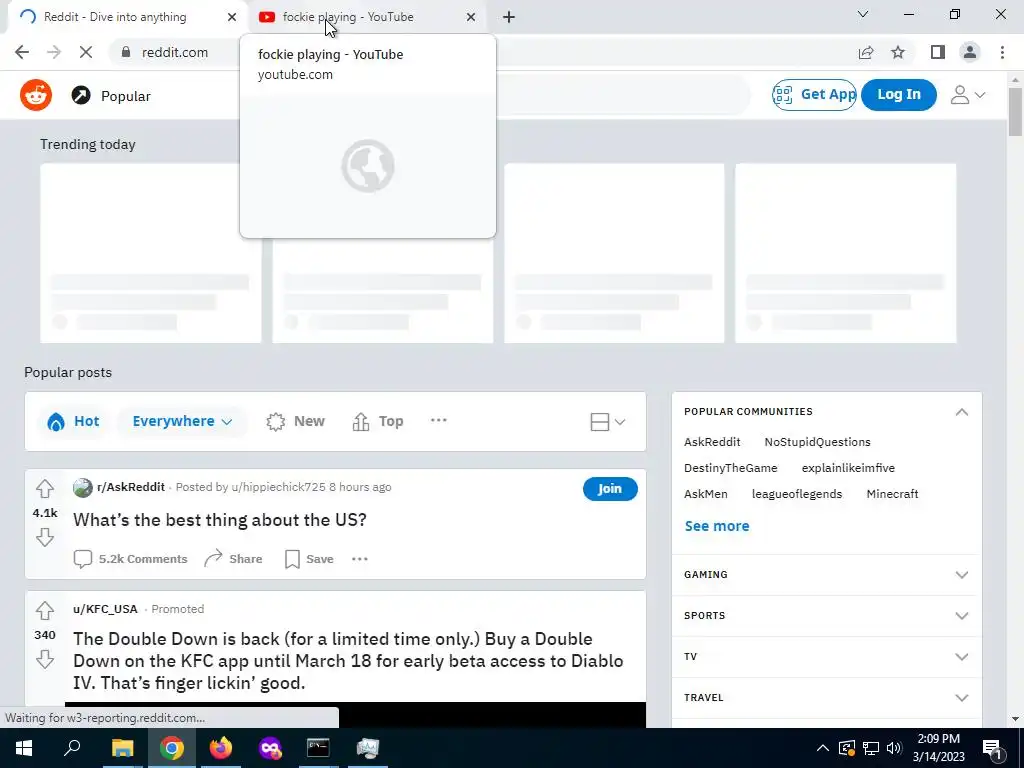This screenshot has height=768, width=1024.
Task: Sort posts by New
Action: [295, 421]
